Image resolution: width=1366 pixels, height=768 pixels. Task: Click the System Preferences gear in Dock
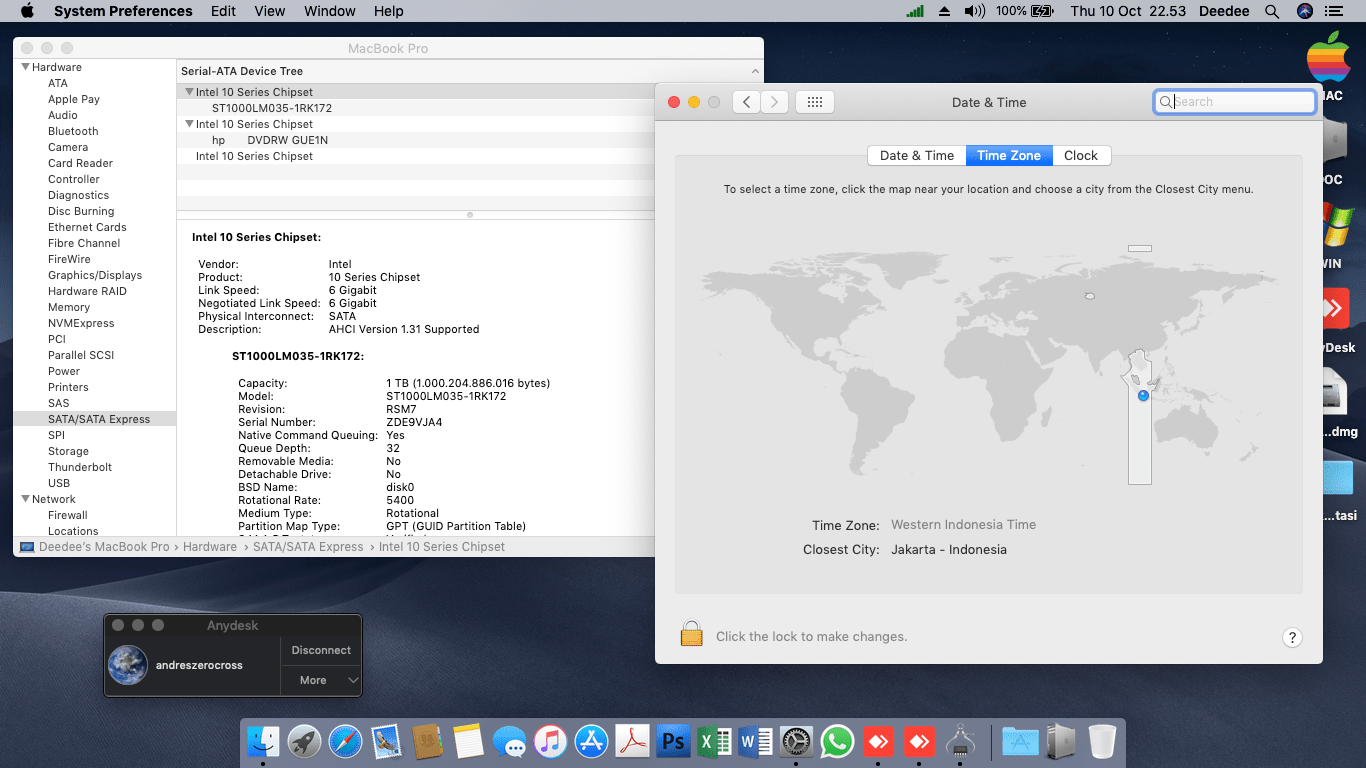pyautogui.click(x=796, y=741)
